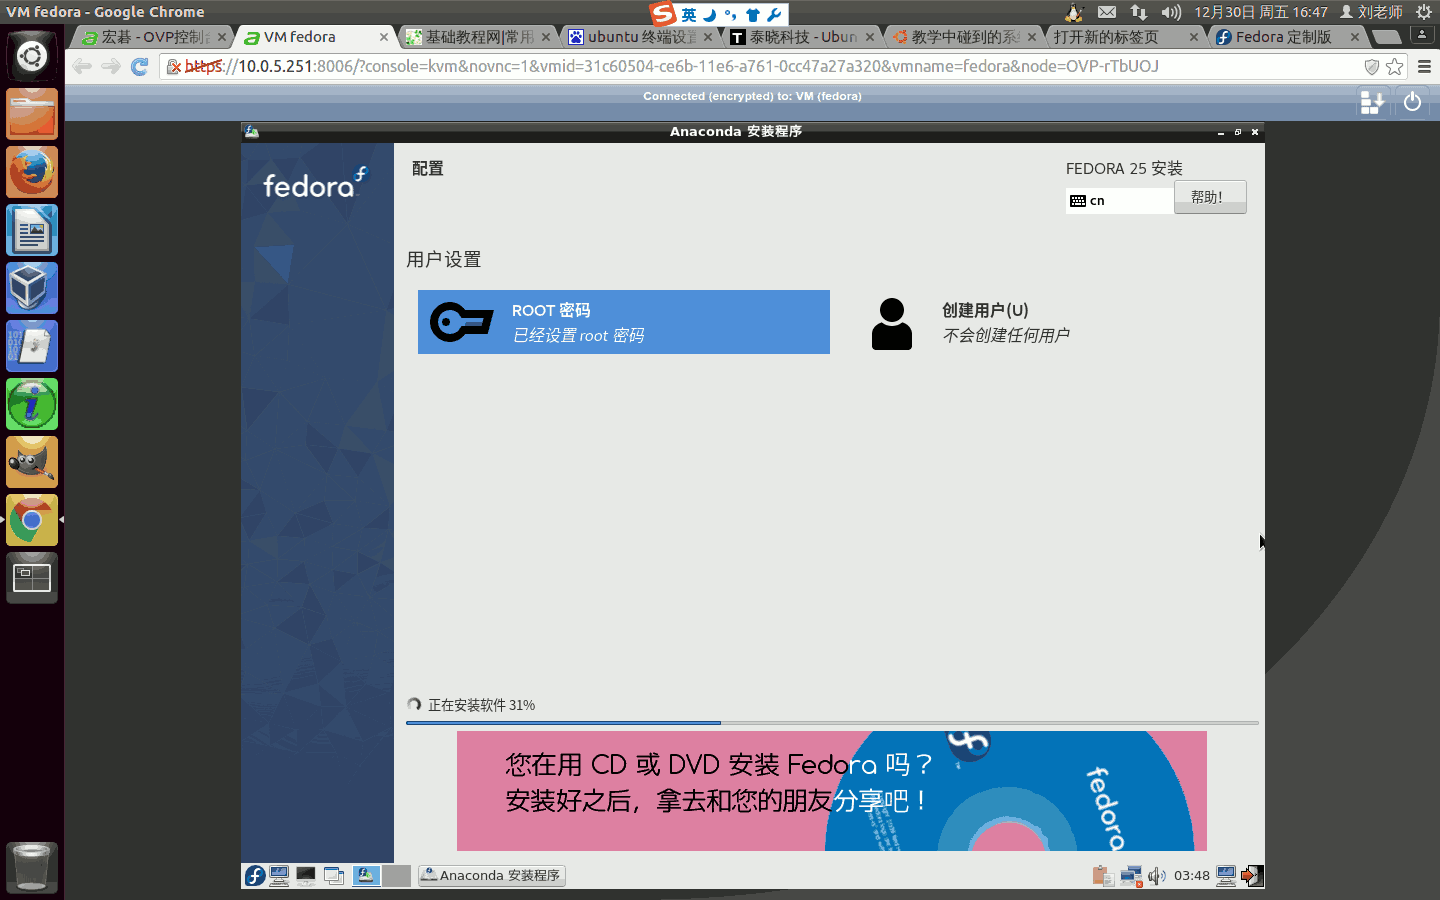
Task: Close the VM fedora tab
Action: (384, 37)
